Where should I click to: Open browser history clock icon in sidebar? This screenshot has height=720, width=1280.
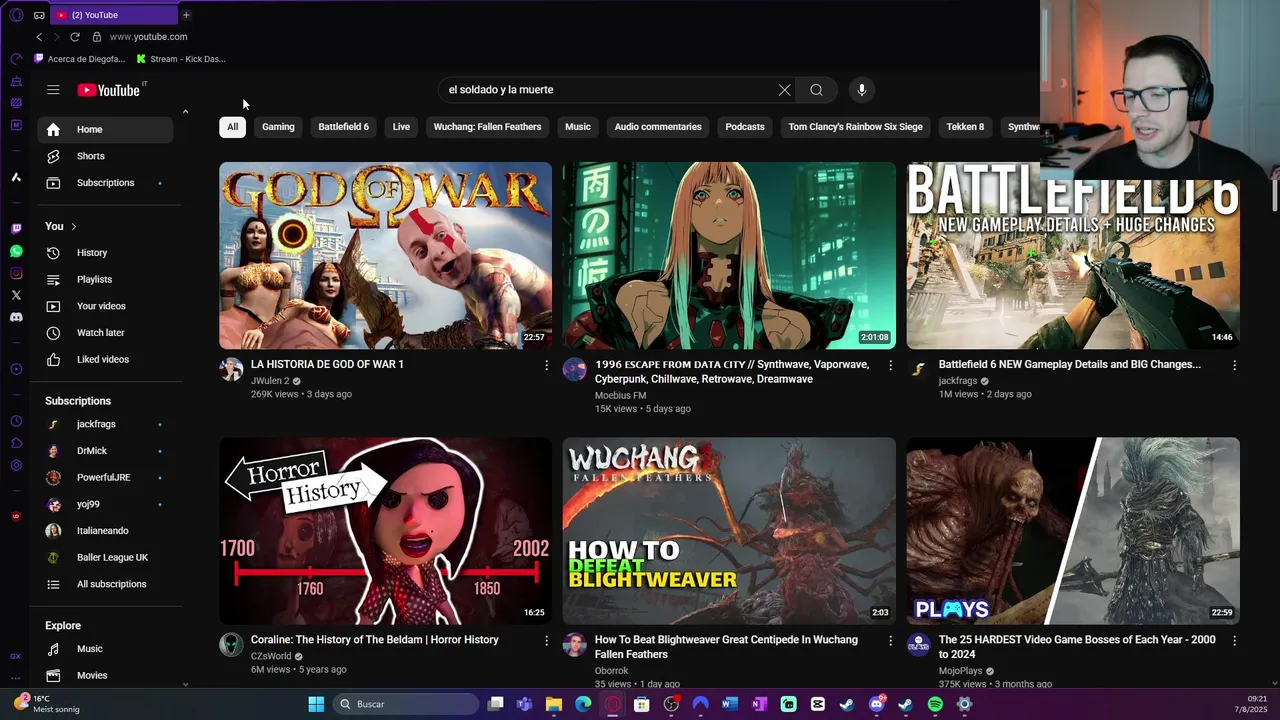point(16,421)
